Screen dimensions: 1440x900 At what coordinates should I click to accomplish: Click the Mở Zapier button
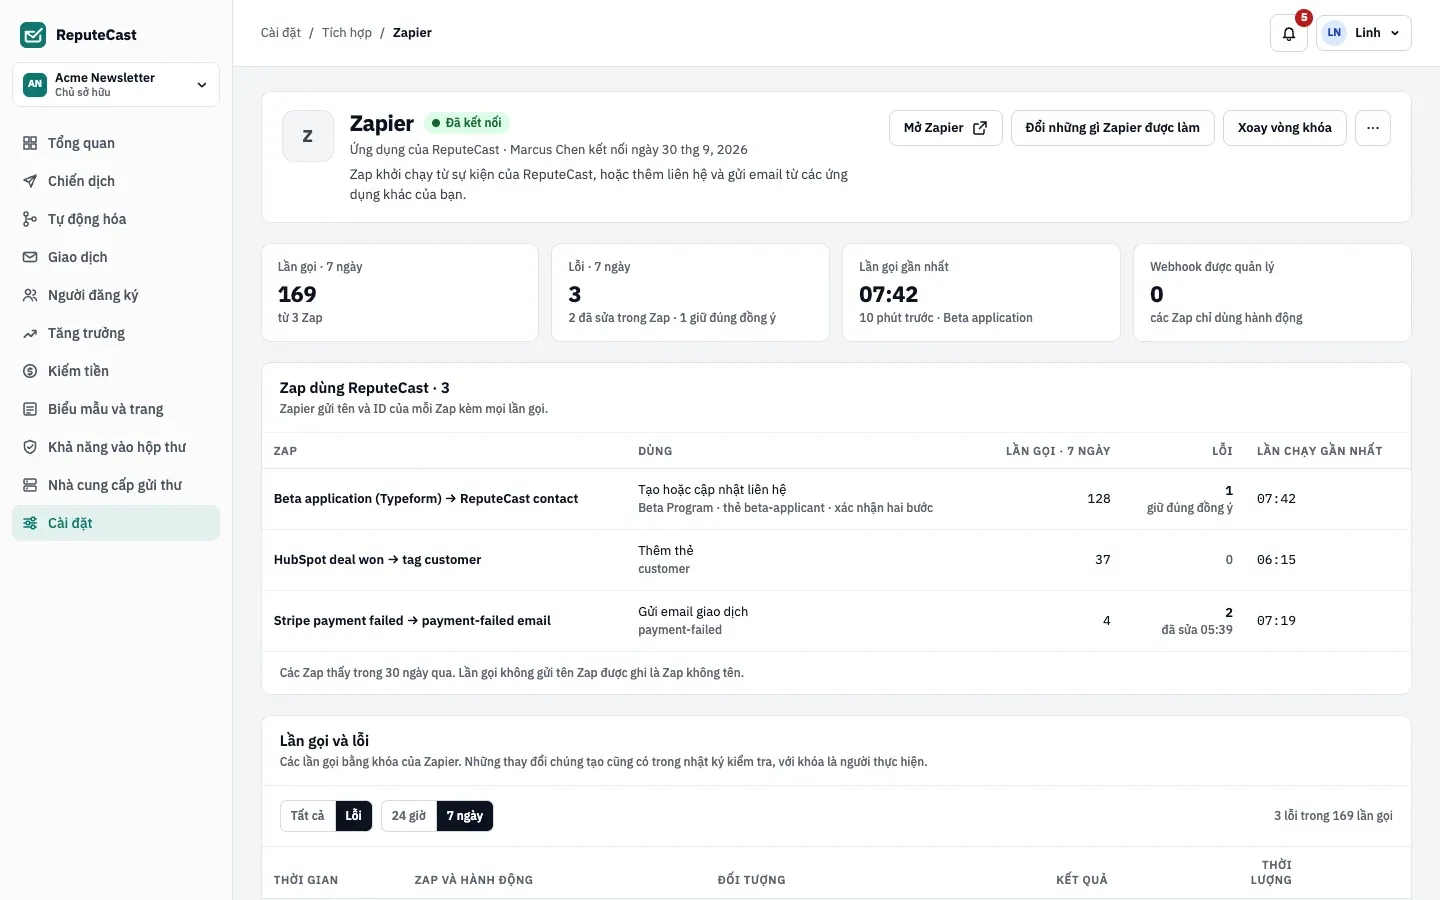[x=946, y=128]
